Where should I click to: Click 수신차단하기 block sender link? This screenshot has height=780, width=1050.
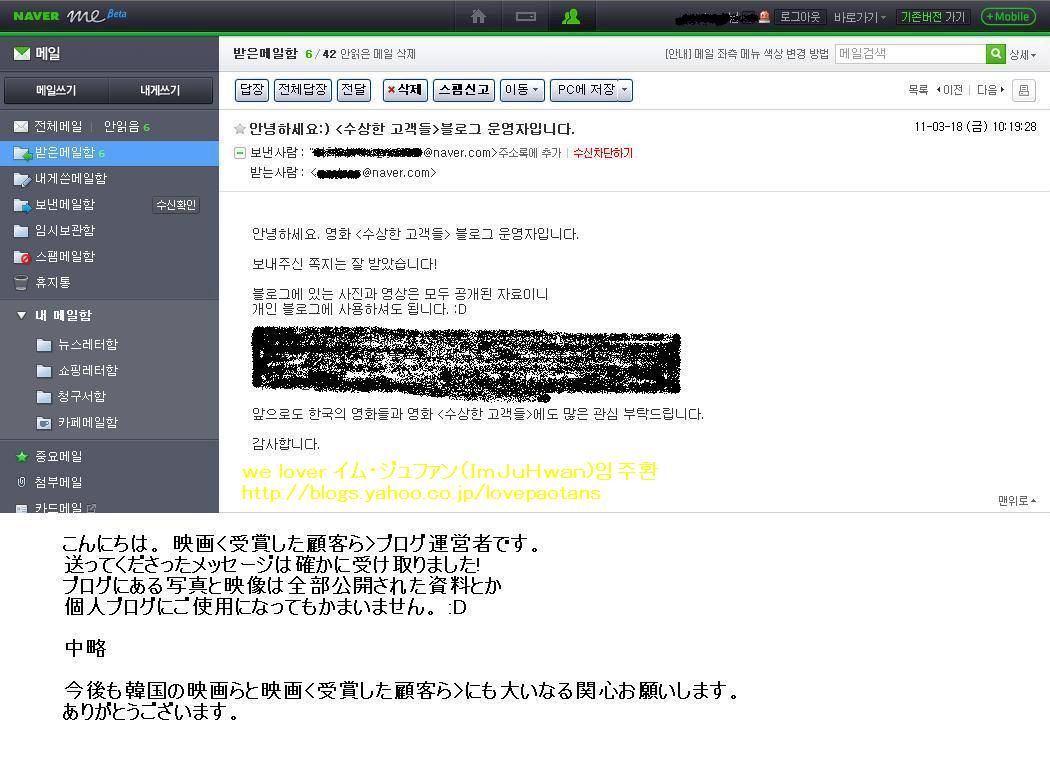tap(603, 153)
